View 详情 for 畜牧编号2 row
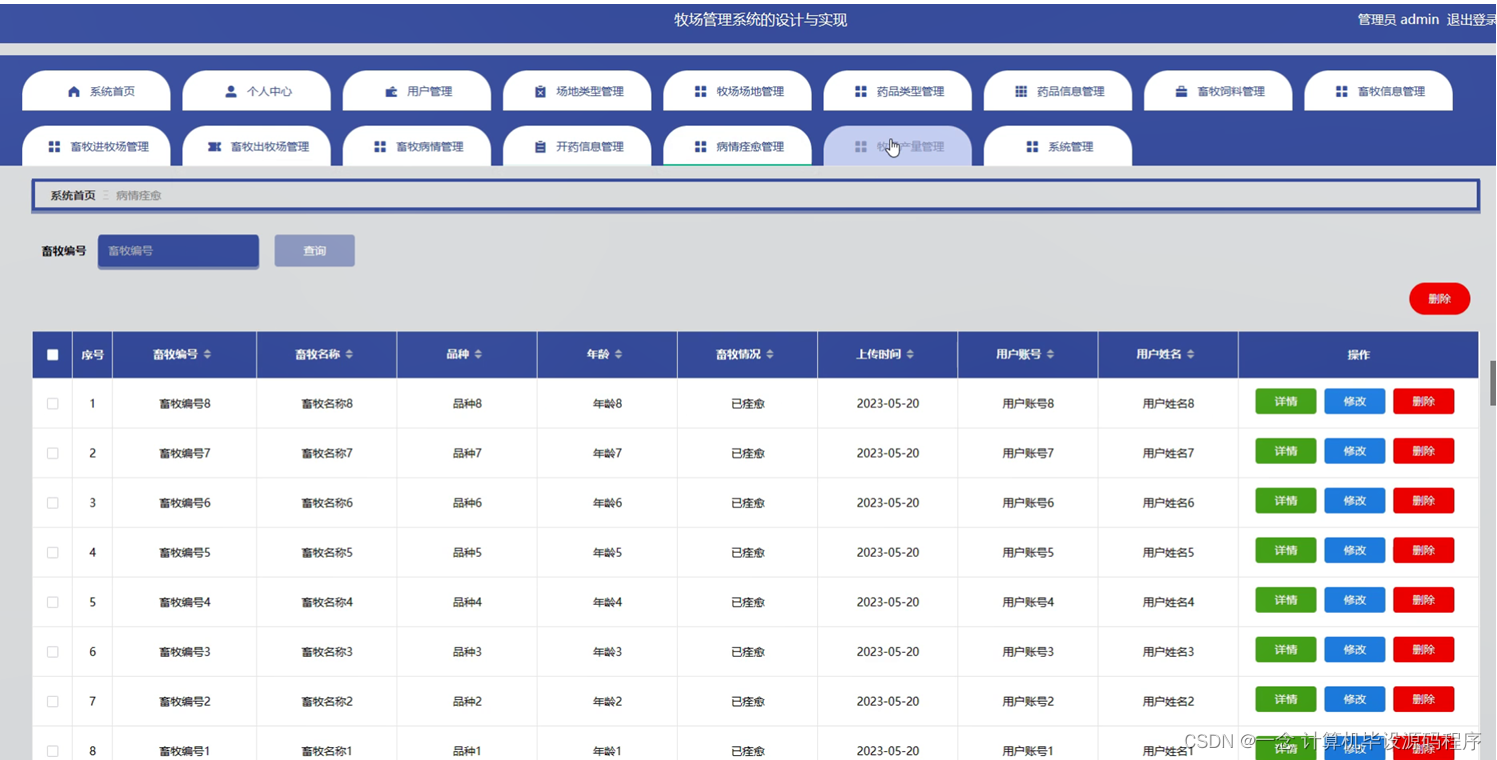1497x760 pixels. click(1286, 699)
